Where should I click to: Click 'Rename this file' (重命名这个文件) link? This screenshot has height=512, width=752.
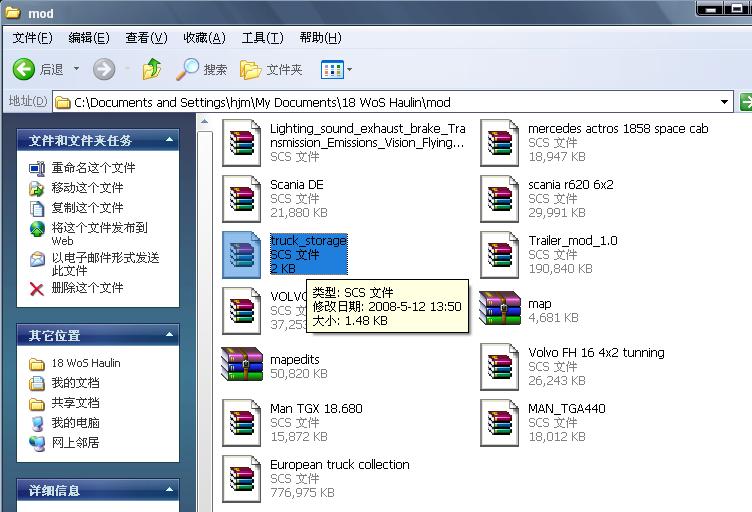(93, 168)
